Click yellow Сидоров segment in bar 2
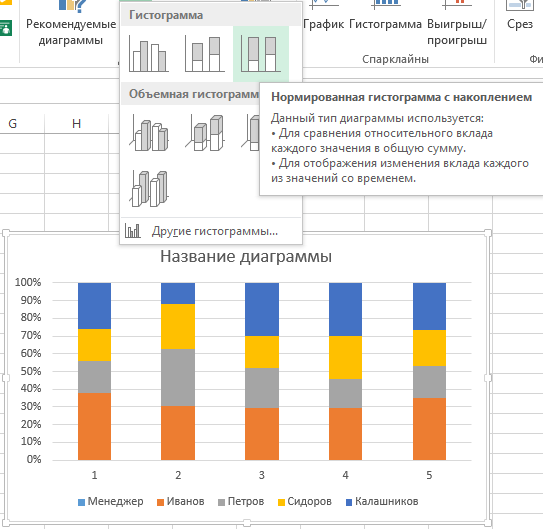The height and width of the screenshot is (529, 543). 178,326
